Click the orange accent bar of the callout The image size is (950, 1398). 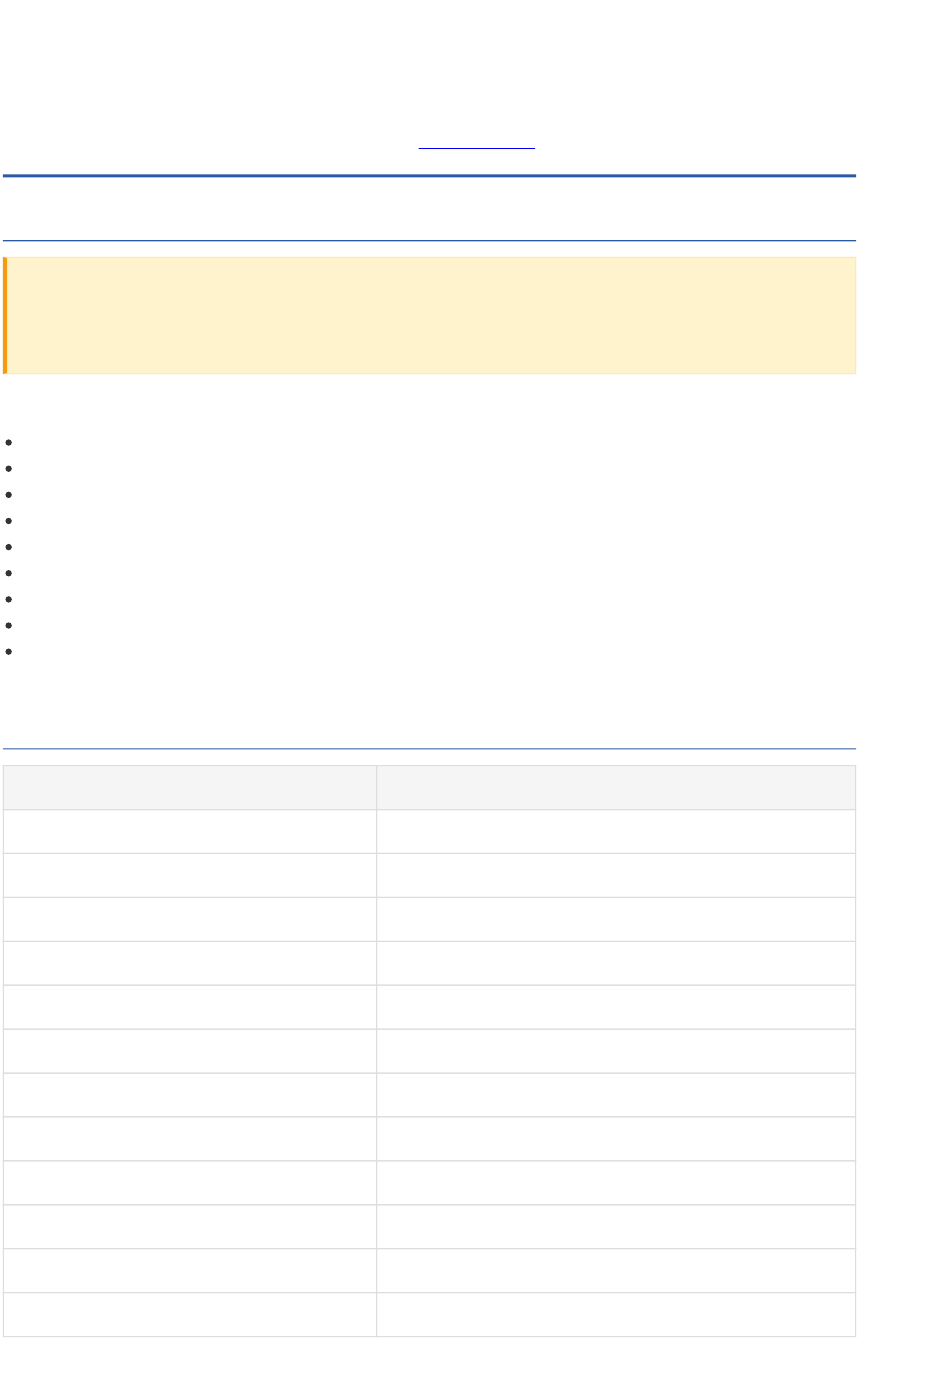click(5, 315)
